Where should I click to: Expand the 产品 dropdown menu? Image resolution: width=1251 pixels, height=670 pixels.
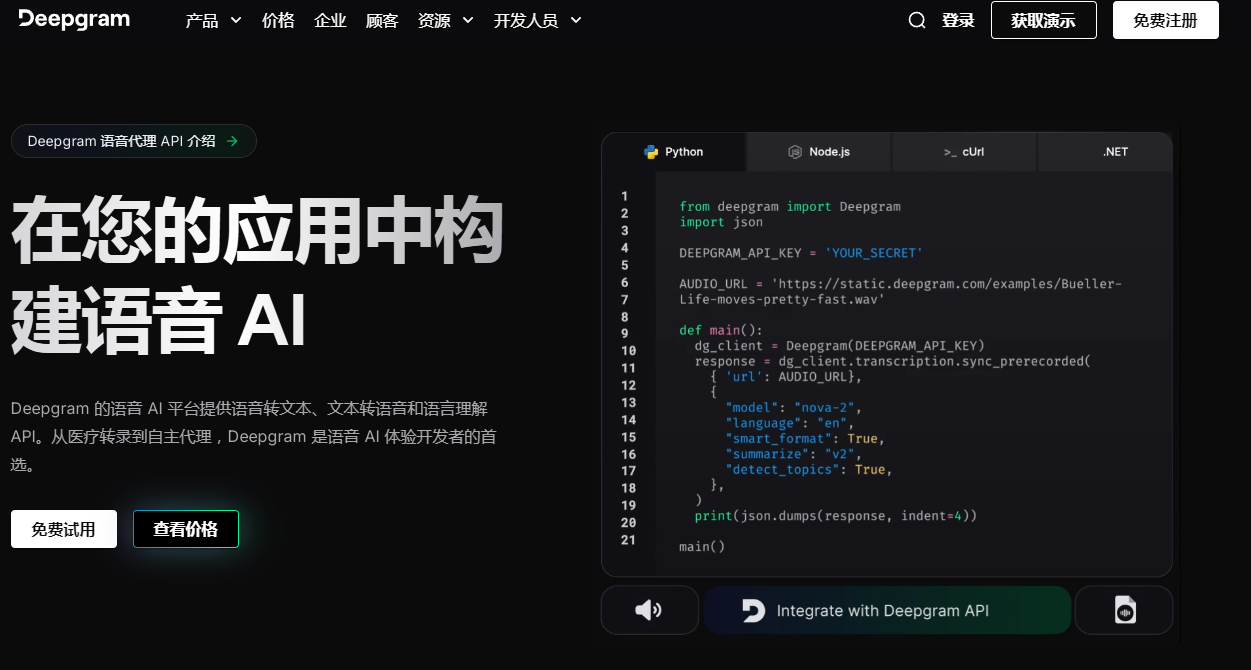click(x=213, y=20)
